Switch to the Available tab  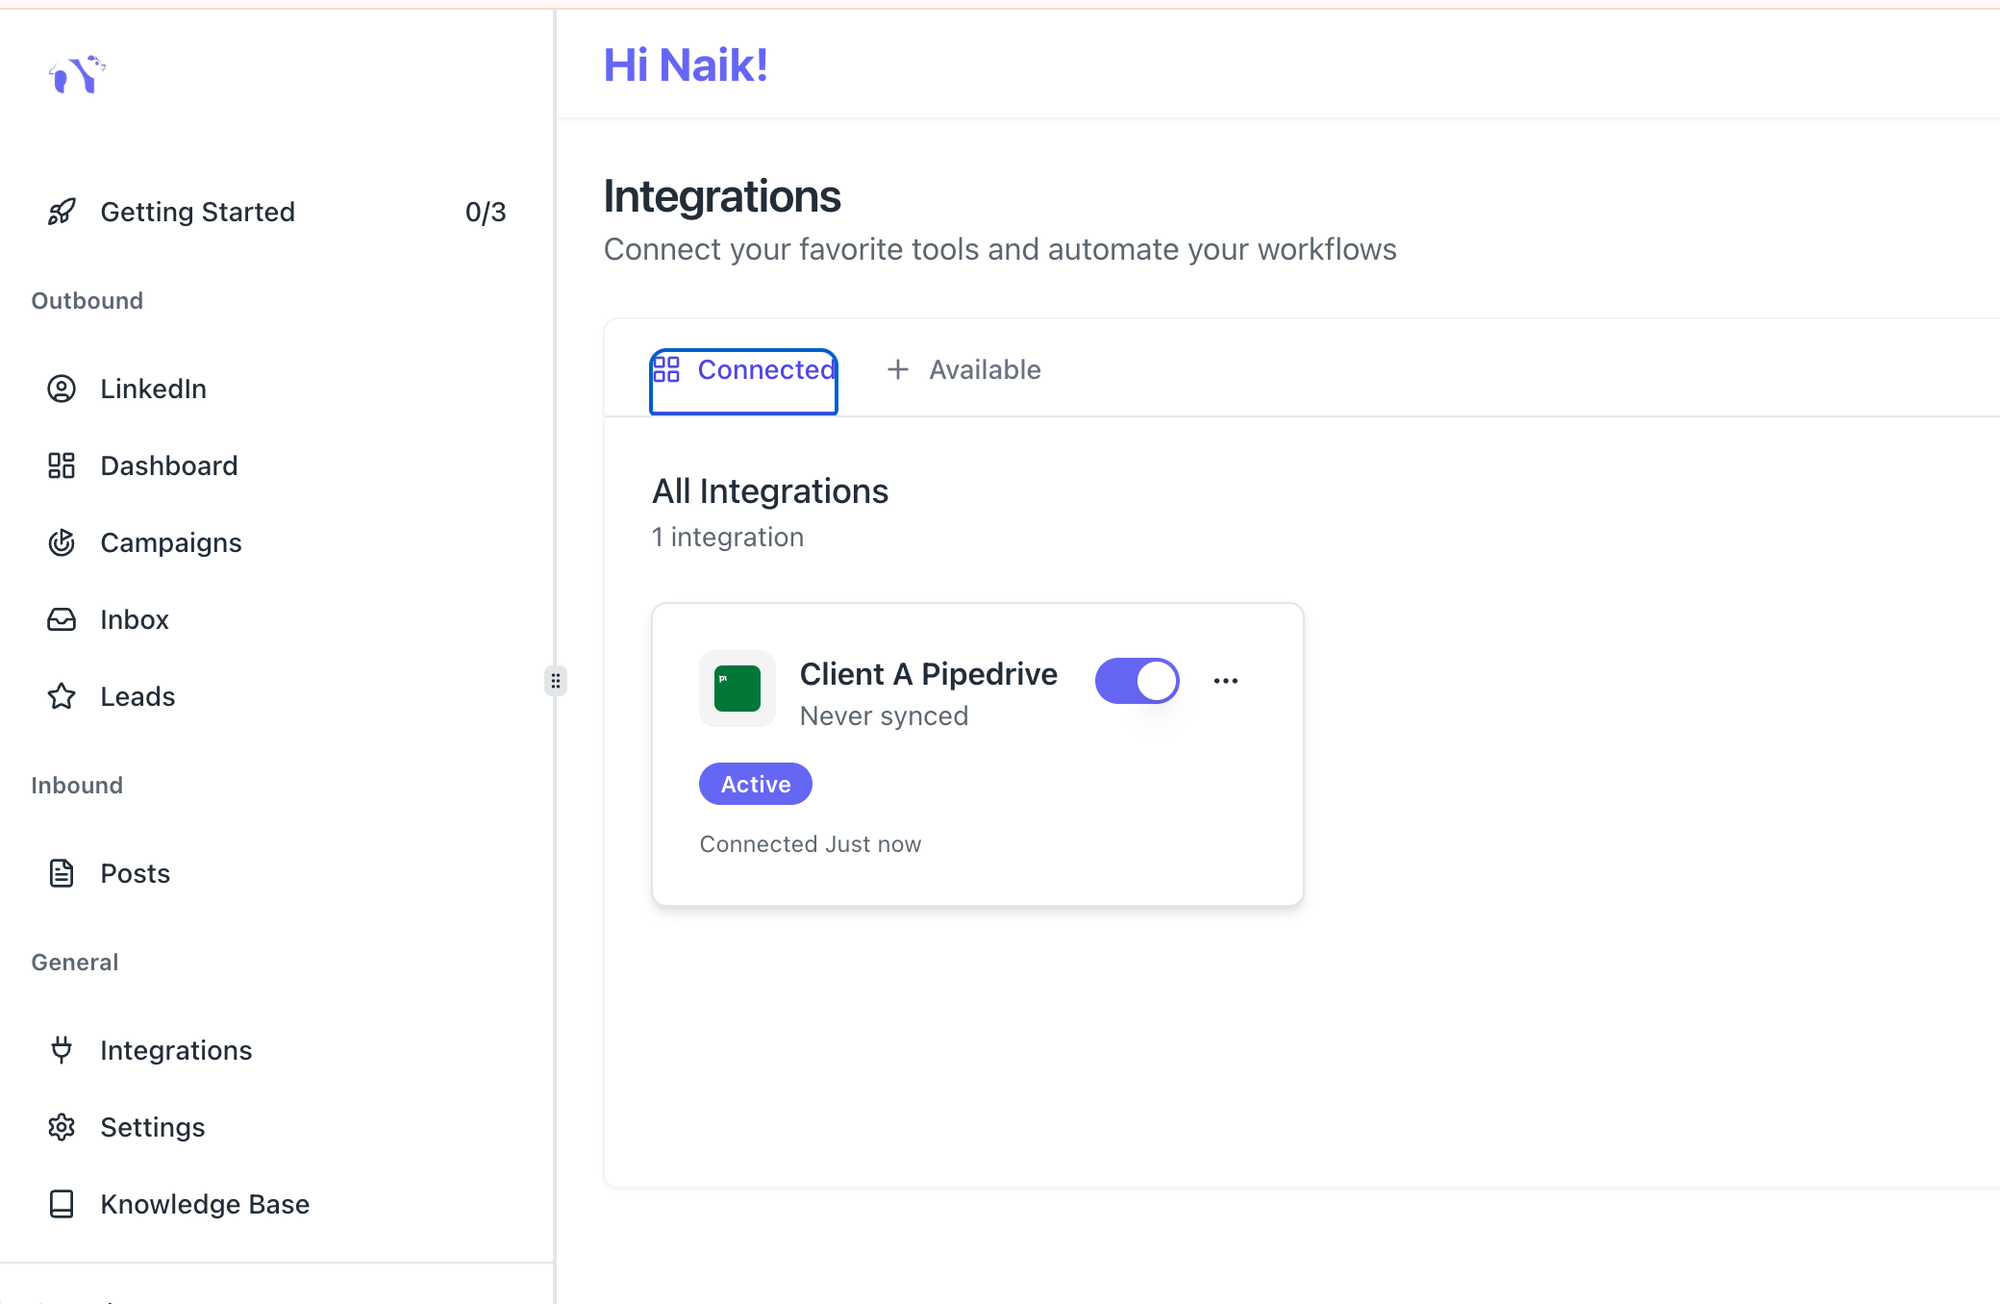(964, 370)
